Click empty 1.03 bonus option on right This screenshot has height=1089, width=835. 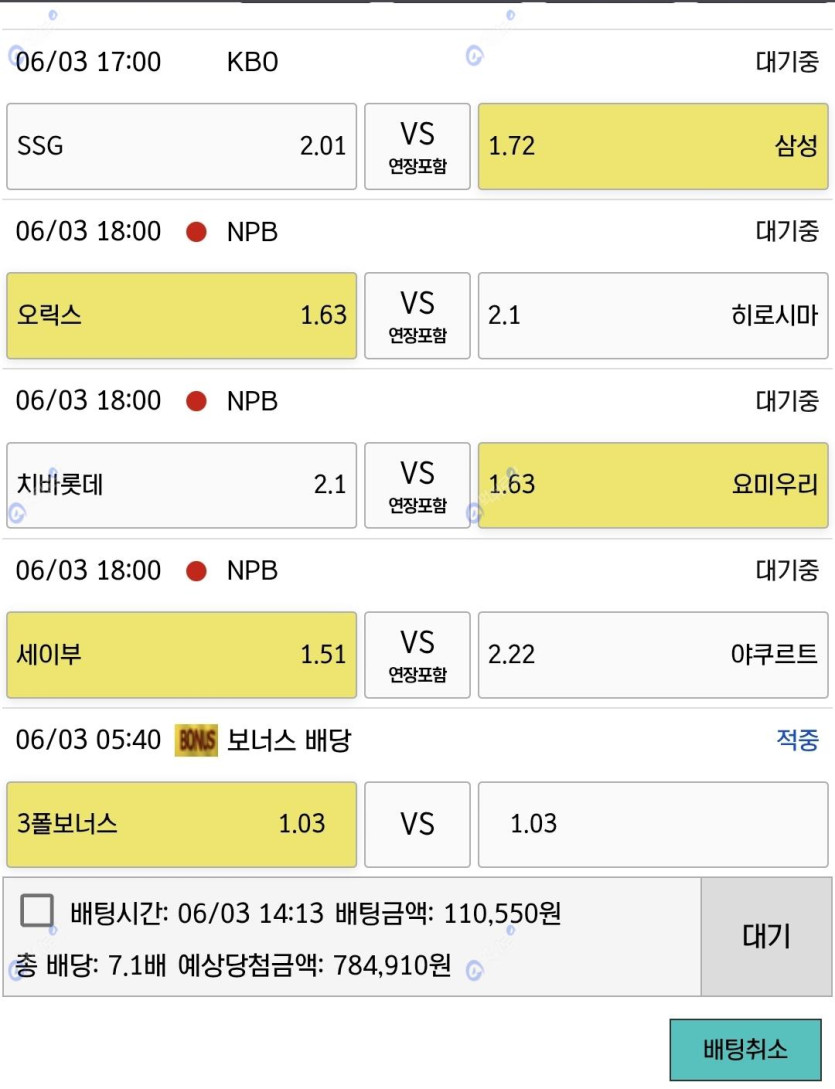tap(653, 824)
